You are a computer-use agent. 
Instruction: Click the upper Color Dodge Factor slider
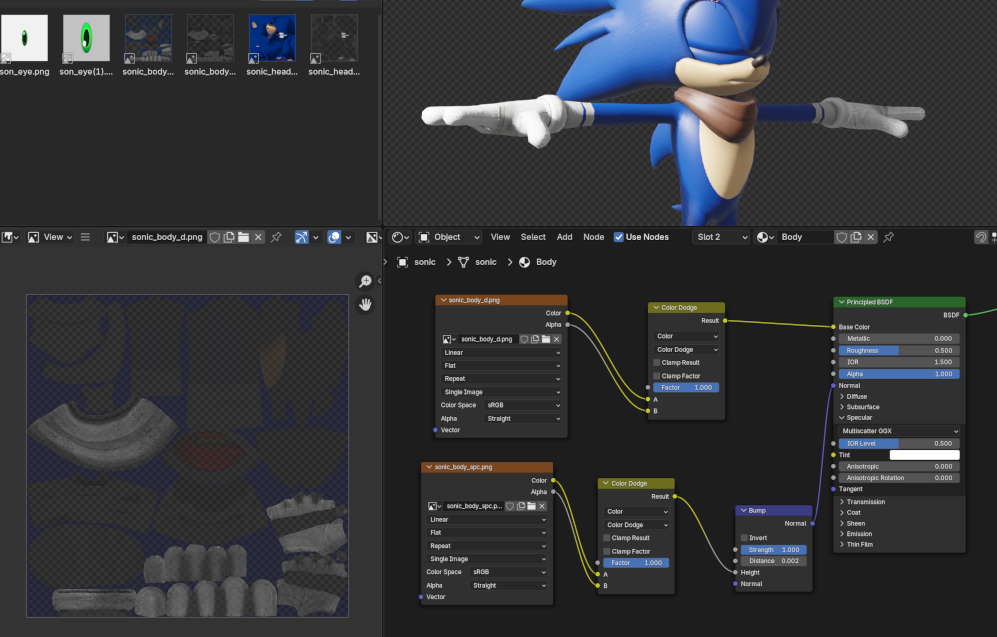[687, 388]
